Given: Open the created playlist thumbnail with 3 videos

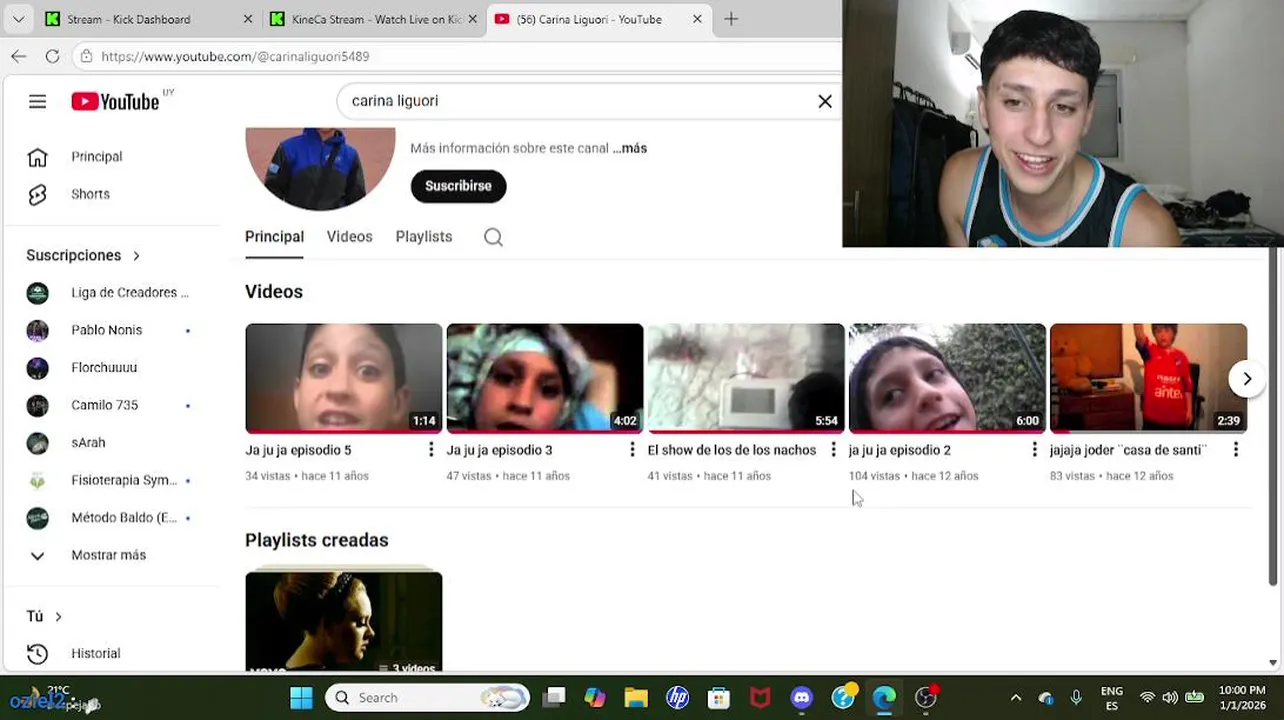Looking at the screenshot, I should coord(343,620).
